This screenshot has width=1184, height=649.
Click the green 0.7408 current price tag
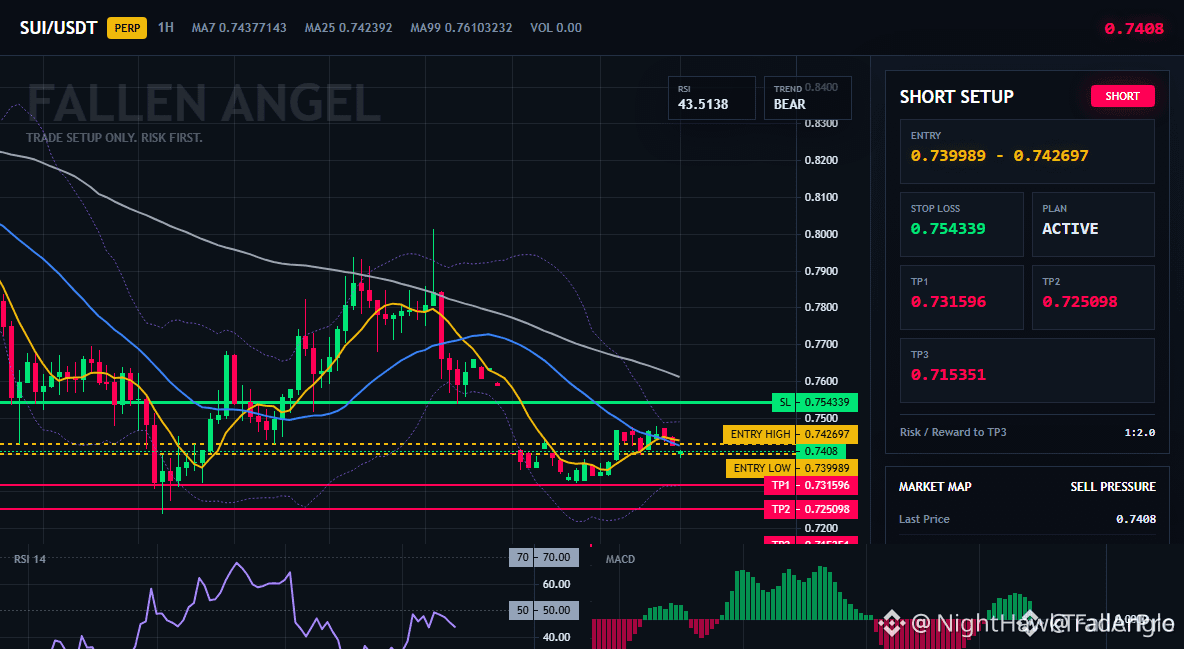click(821, 451)
